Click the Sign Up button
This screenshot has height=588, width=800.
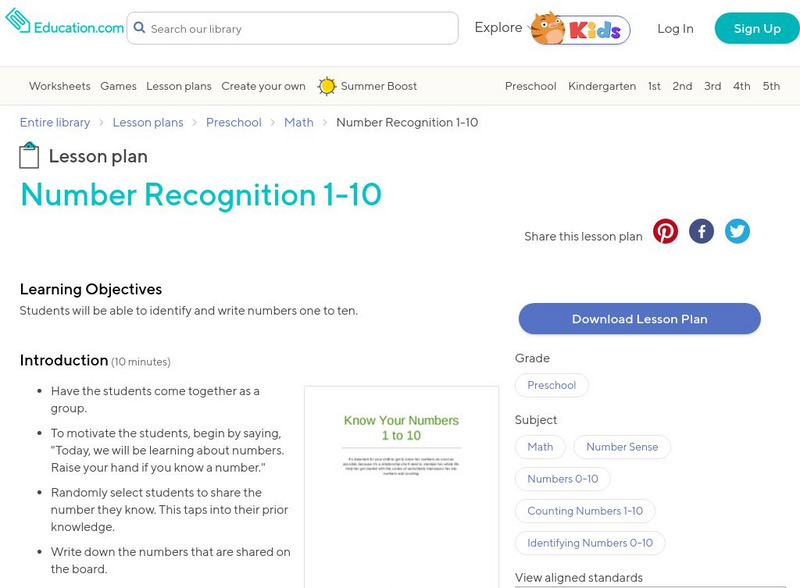(x=757, y=28)
